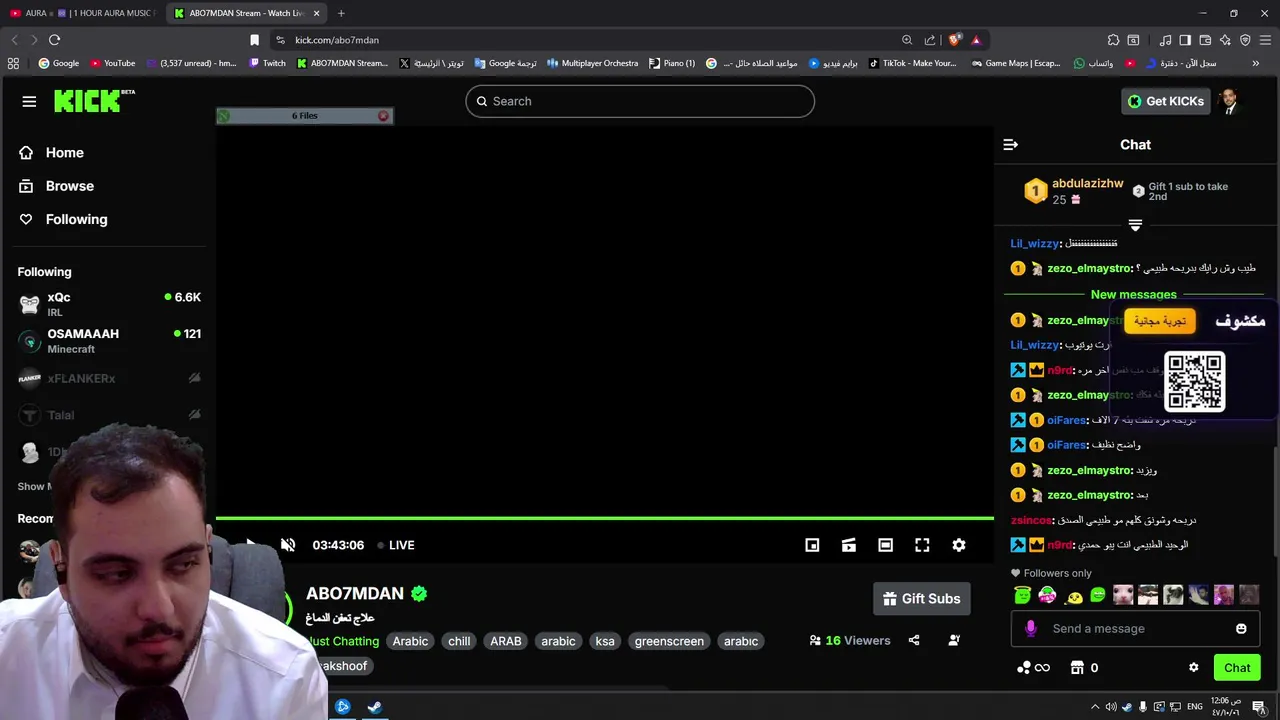Click the purple microphone chat icon
This screenshot has width=1280, height=720.
pyautogui.click(x=1031, y=628)
